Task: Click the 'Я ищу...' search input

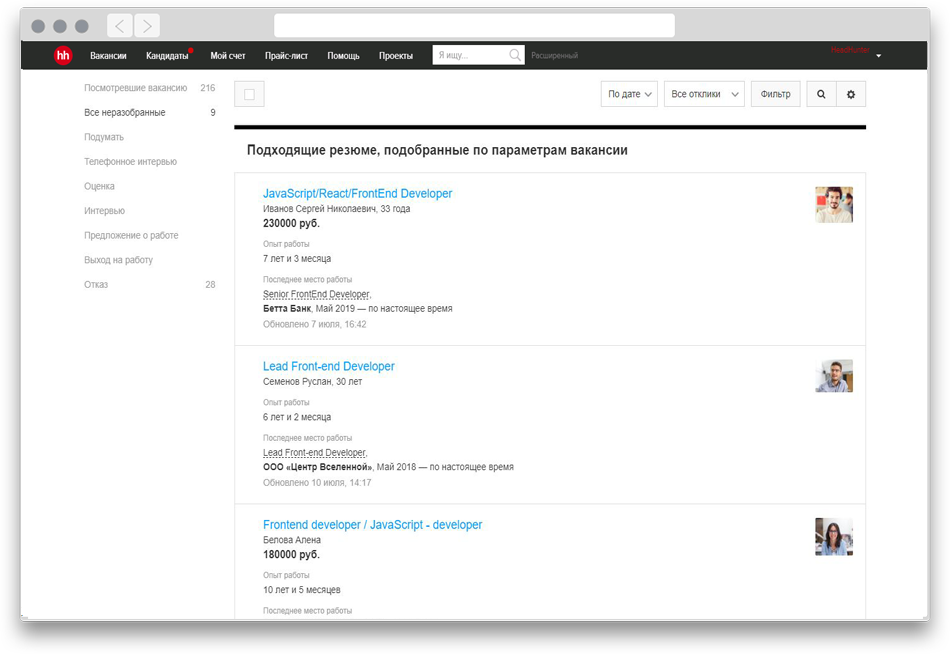Action: coord(470,56)
